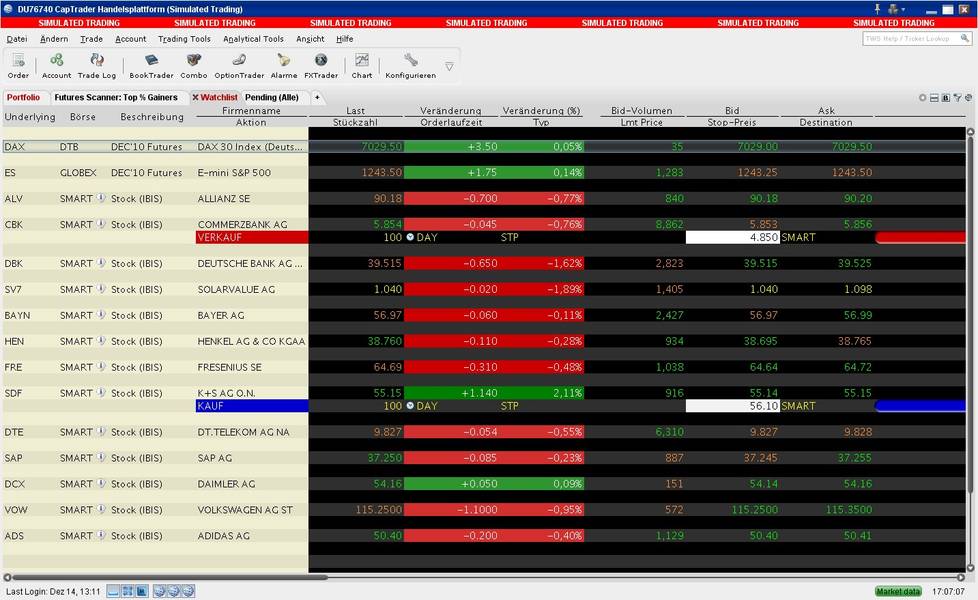The height and width of the screenshot is (600, 978).
Task: Click info icon next to VOW SMART
Action: coord(100,509)
